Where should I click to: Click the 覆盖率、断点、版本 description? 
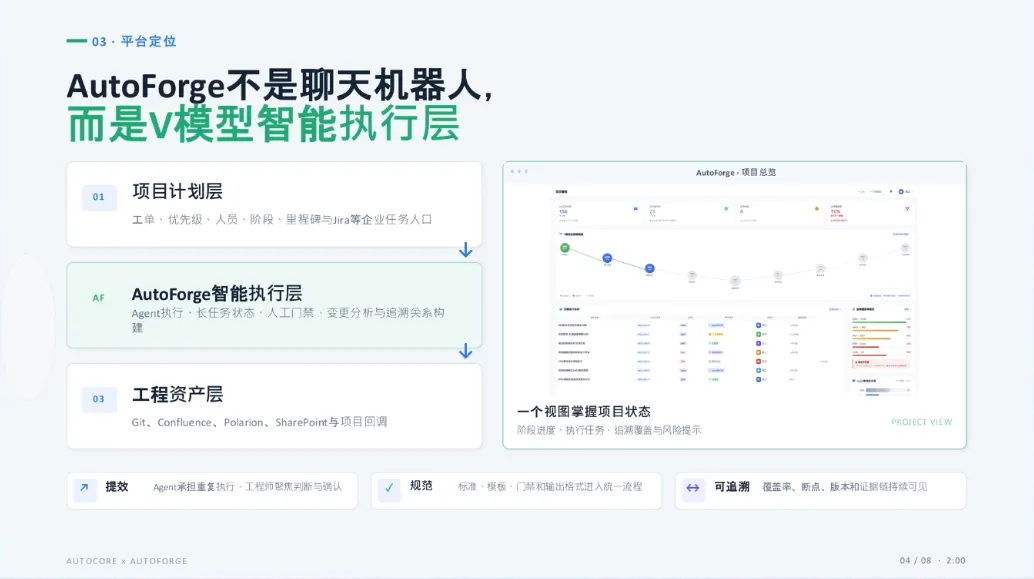(x=845, y=487)
